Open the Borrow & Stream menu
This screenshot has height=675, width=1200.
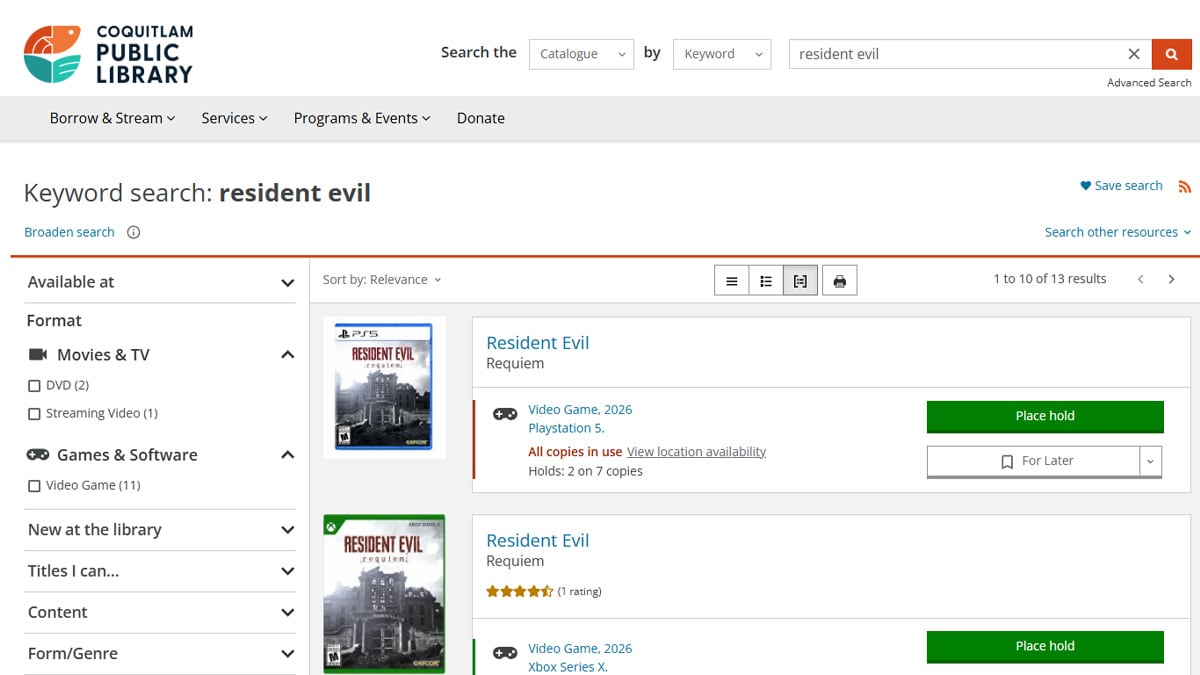point(112,118)
